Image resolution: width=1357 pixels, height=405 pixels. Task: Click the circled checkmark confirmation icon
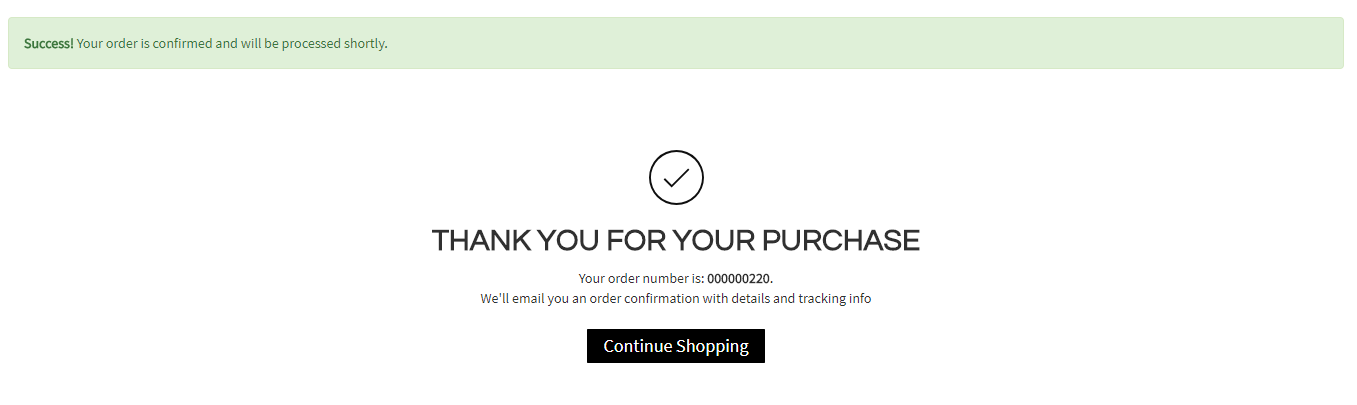pyautogui.click(x=676, y=178)
